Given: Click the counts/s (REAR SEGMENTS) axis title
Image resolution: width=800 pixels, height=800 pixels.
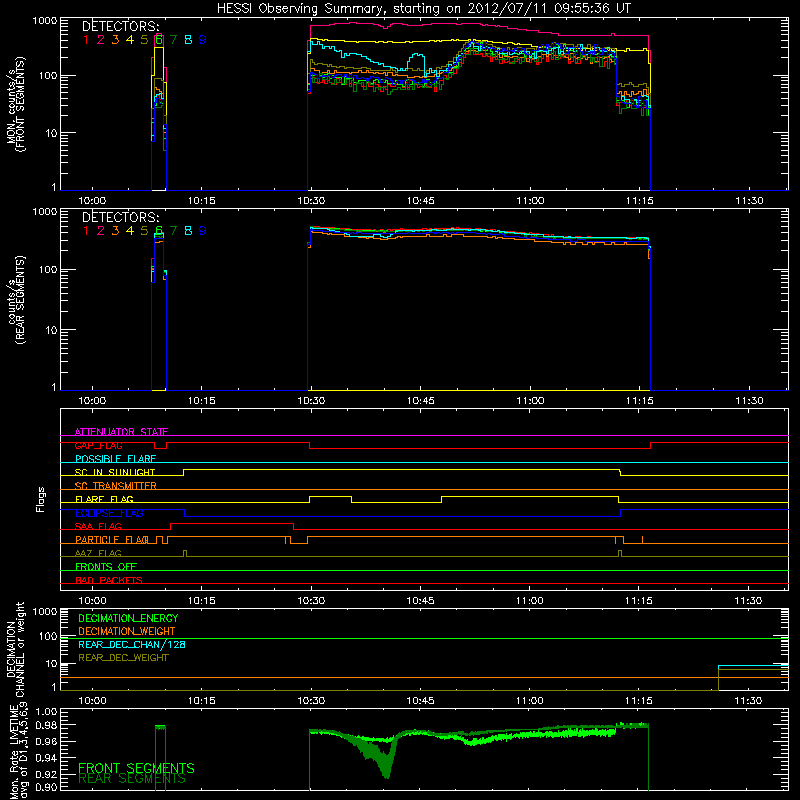Looking at the screenshot, I should (15, 300).
